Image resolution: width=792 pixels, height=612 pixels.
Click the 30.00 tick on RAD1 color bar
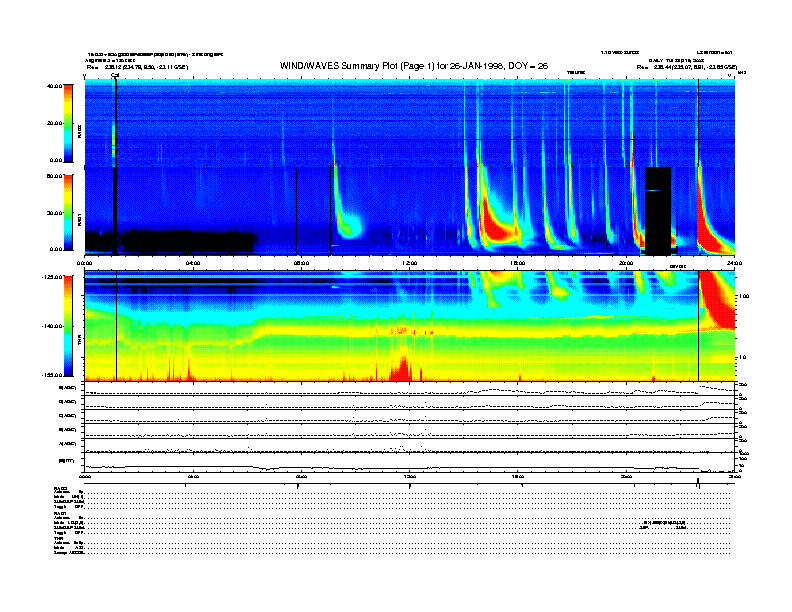[x=54, y=213]
